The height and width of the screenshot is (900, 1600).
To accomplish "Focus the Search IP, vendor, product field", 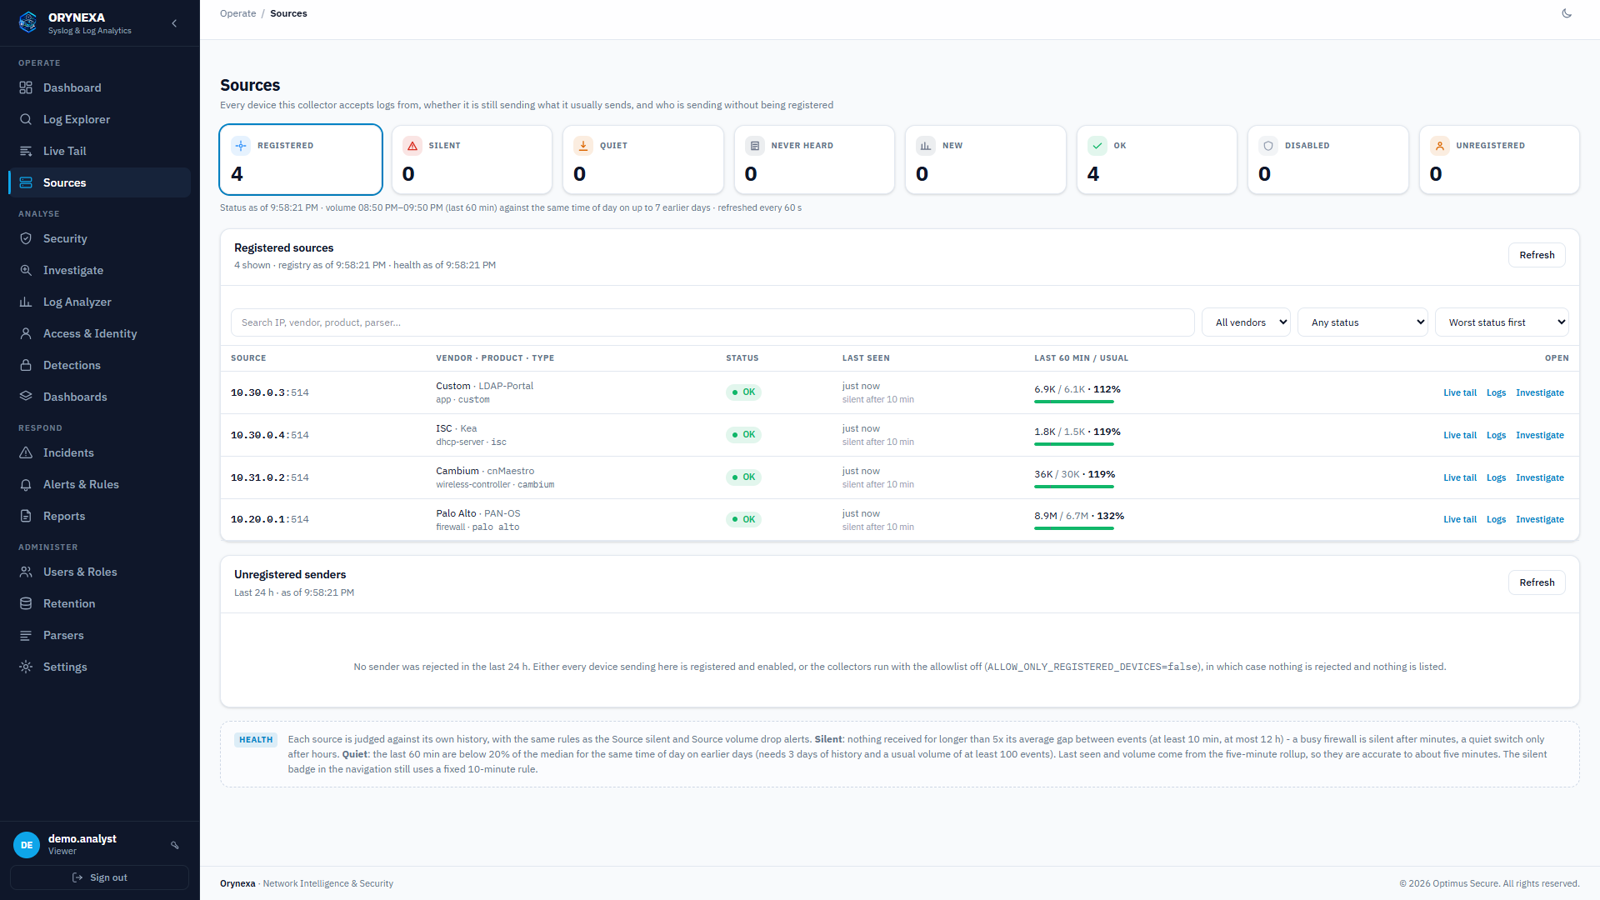I will (712, 322).
